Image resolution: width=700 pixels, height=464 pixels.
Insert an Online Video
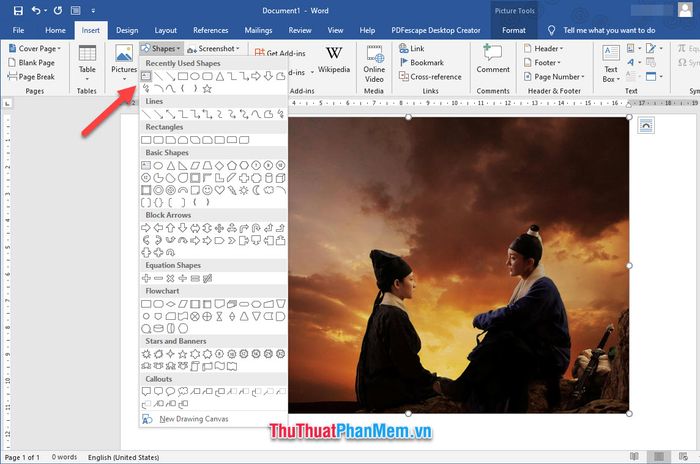[374, 64]
